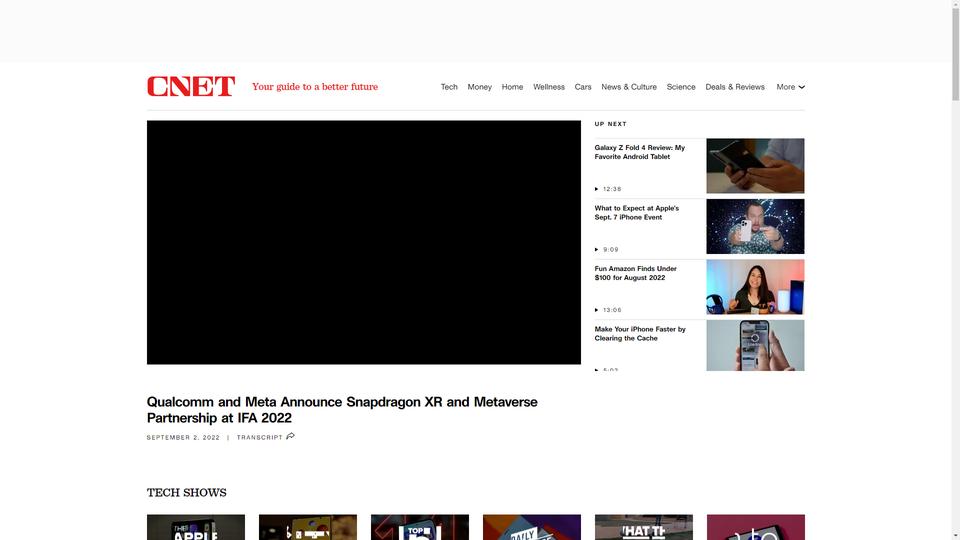
Task: Click the share arrow icon next to Transcript
Action: point(290,437)
